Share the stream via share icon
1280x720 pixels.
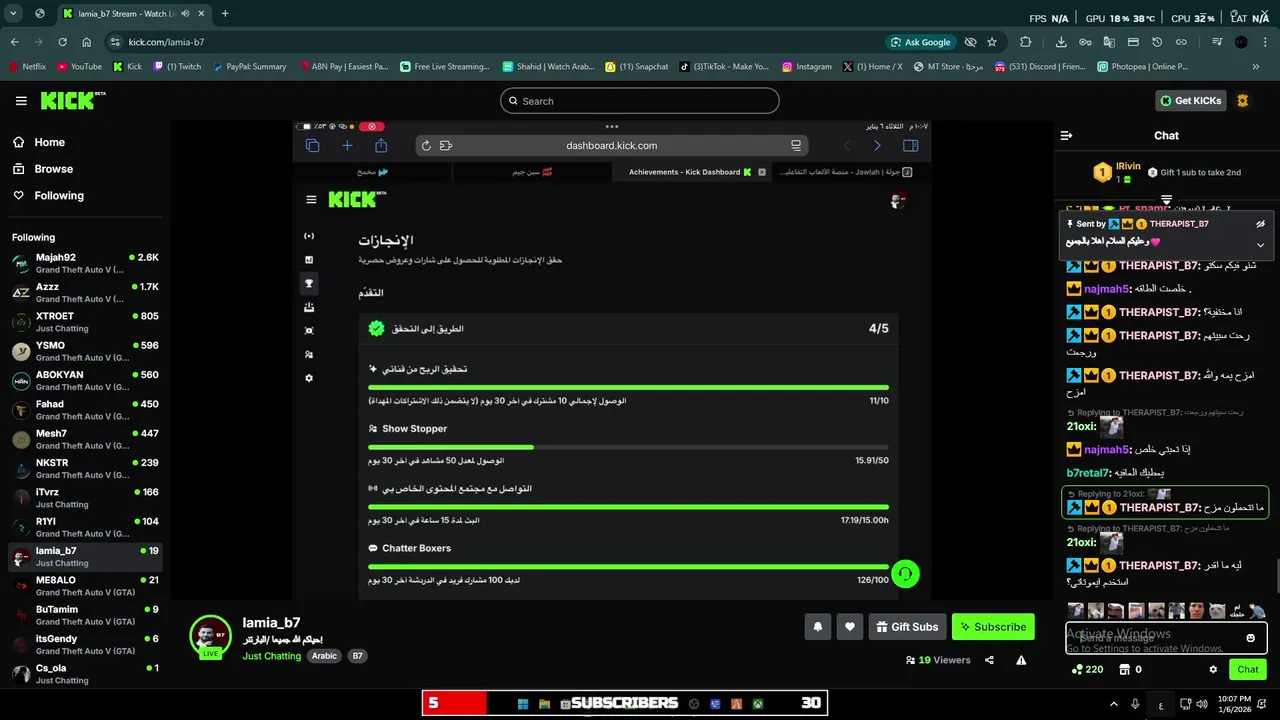point(989,660)
